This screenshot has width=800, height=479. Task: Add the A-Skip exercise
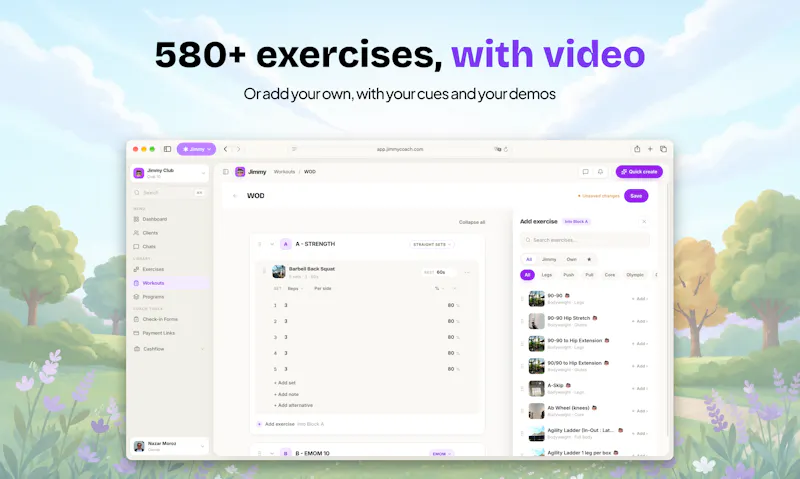click(x=640, y=389)
